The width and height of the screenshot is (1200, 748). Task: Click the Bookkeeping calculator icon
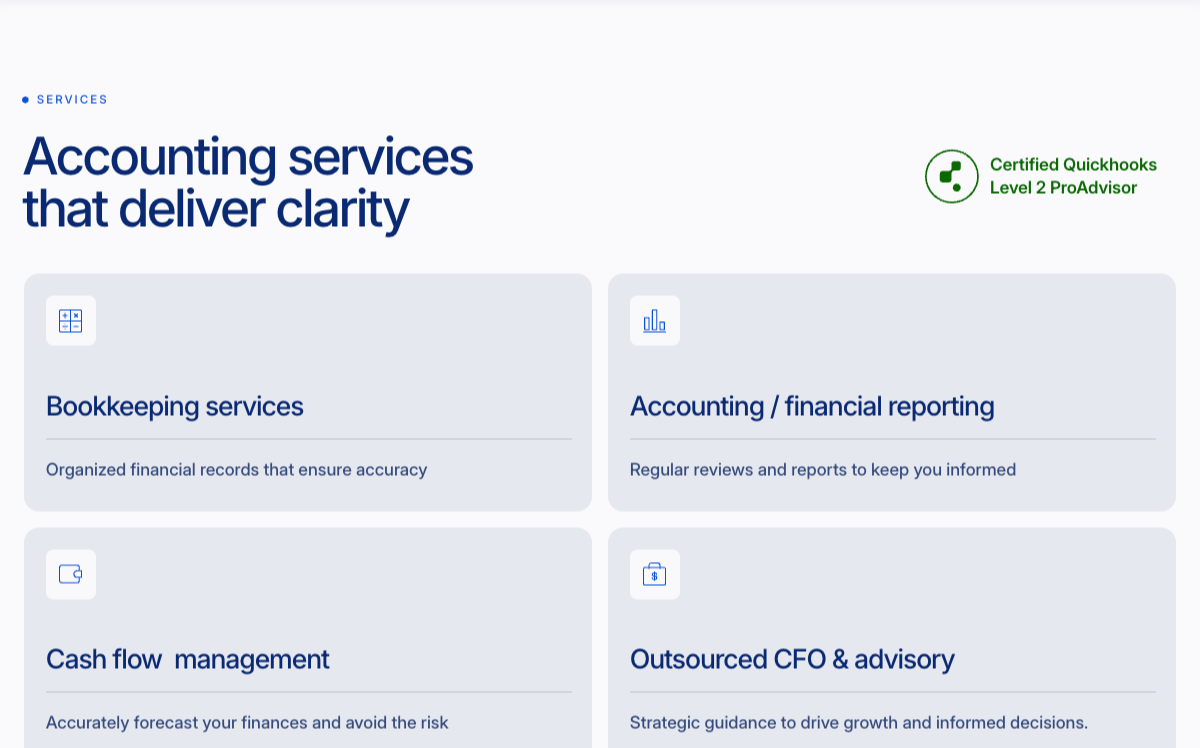(71, 321)
